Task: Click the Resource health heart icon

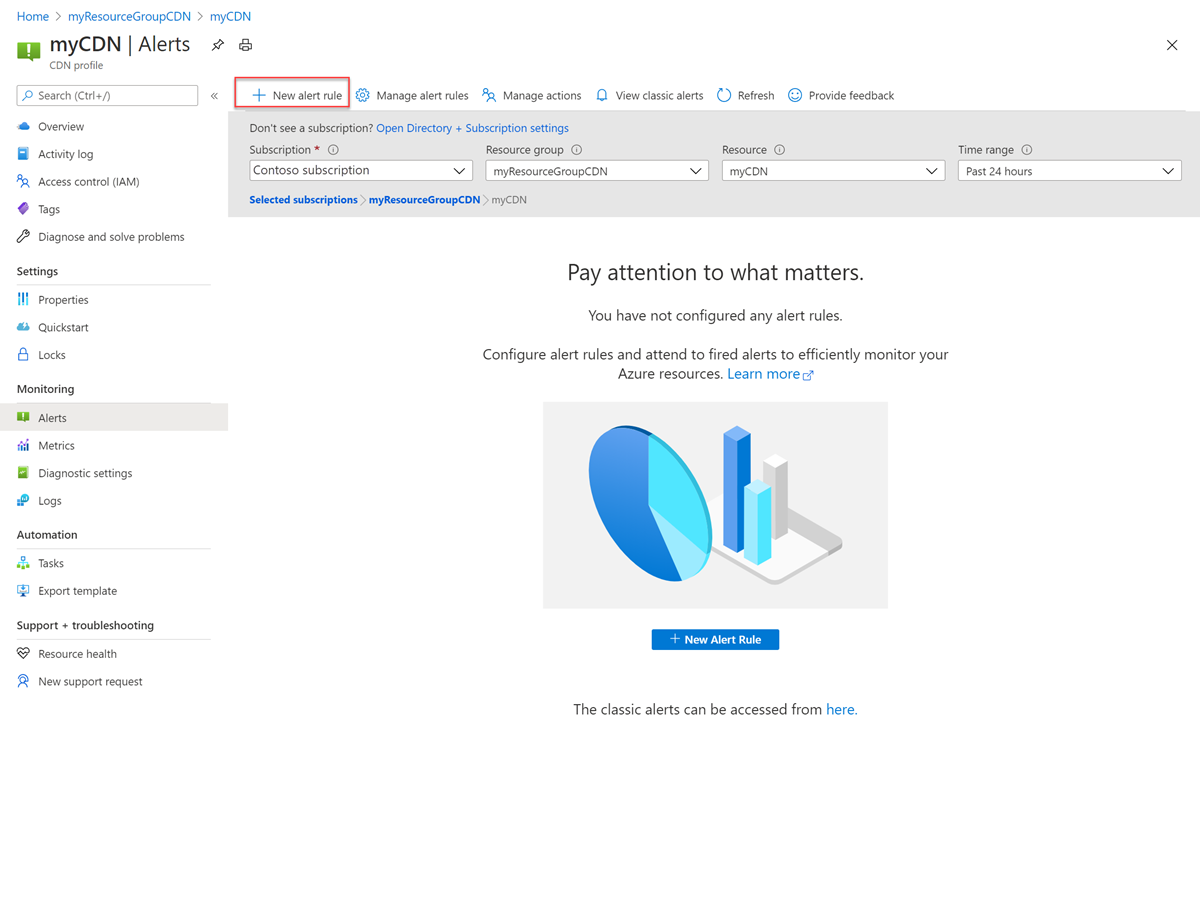Action: (x=24, y=653)
